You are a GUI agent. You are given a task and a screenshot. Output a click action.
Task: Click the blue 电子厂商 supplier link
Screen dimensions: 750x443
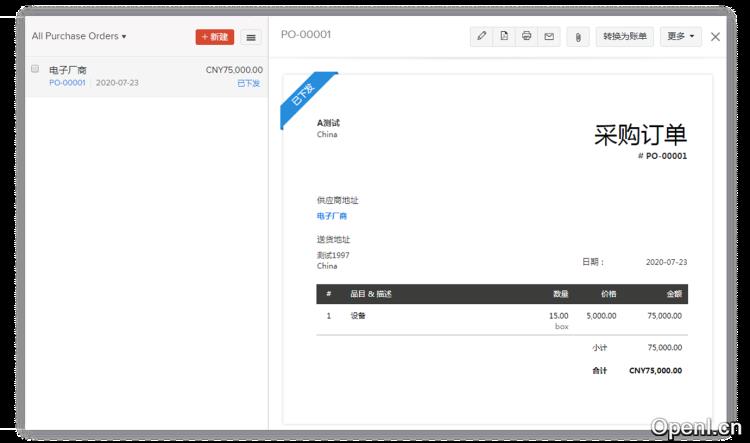tap(331, 216)
